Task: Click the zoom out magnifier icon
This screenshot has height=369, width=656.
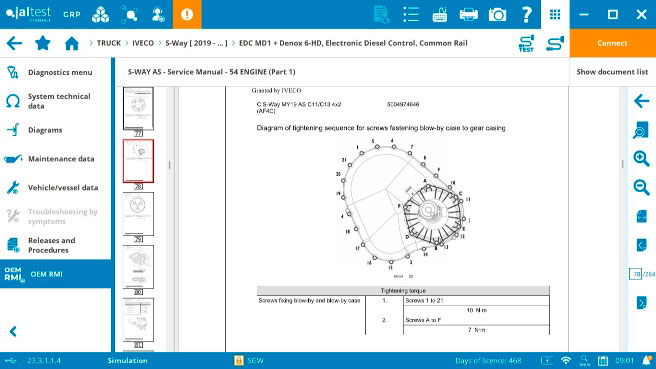Action: pos(641,187)
